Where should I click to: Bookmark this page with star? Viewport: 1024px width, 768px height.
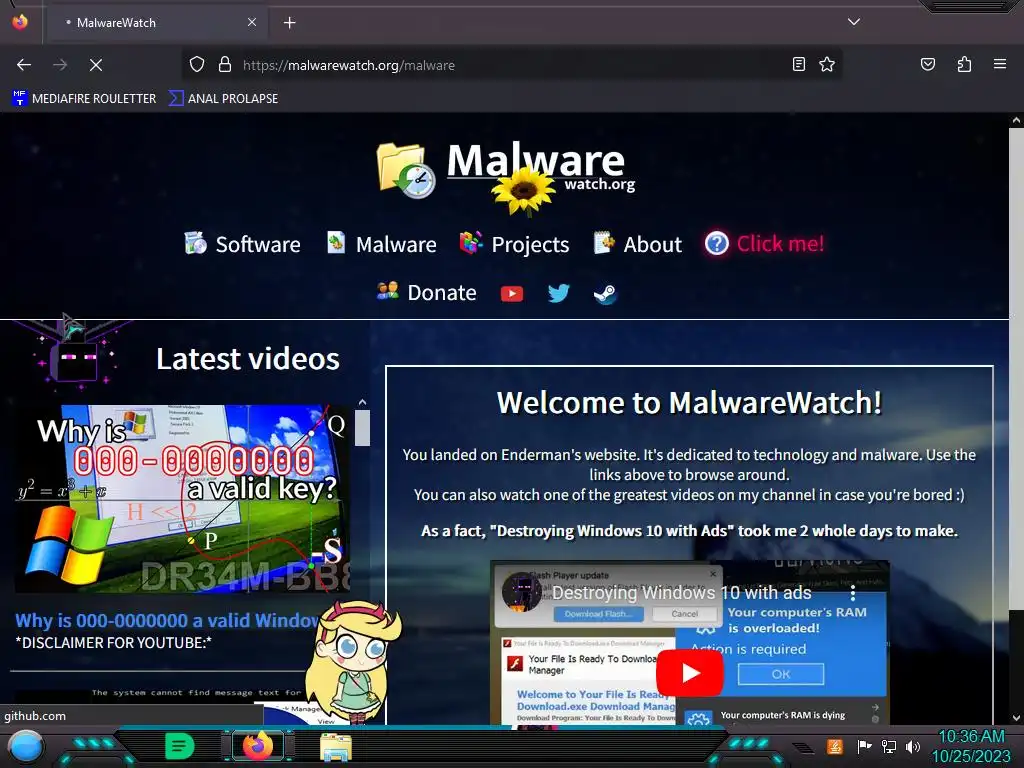pos(827,64)
